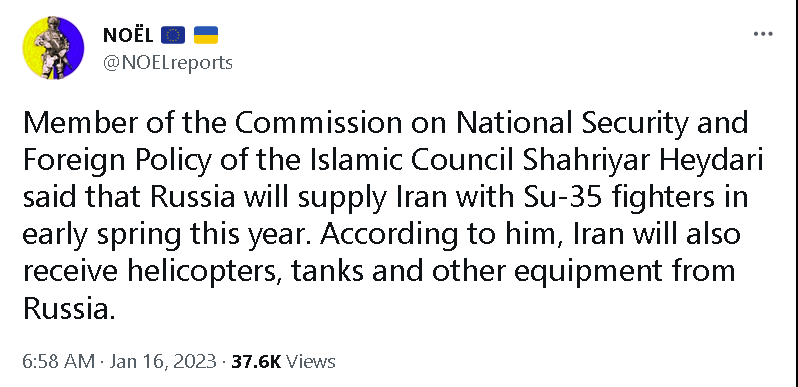Click the word Views in footer
This screenshot has height=387, width=798.
coord(311,362)
